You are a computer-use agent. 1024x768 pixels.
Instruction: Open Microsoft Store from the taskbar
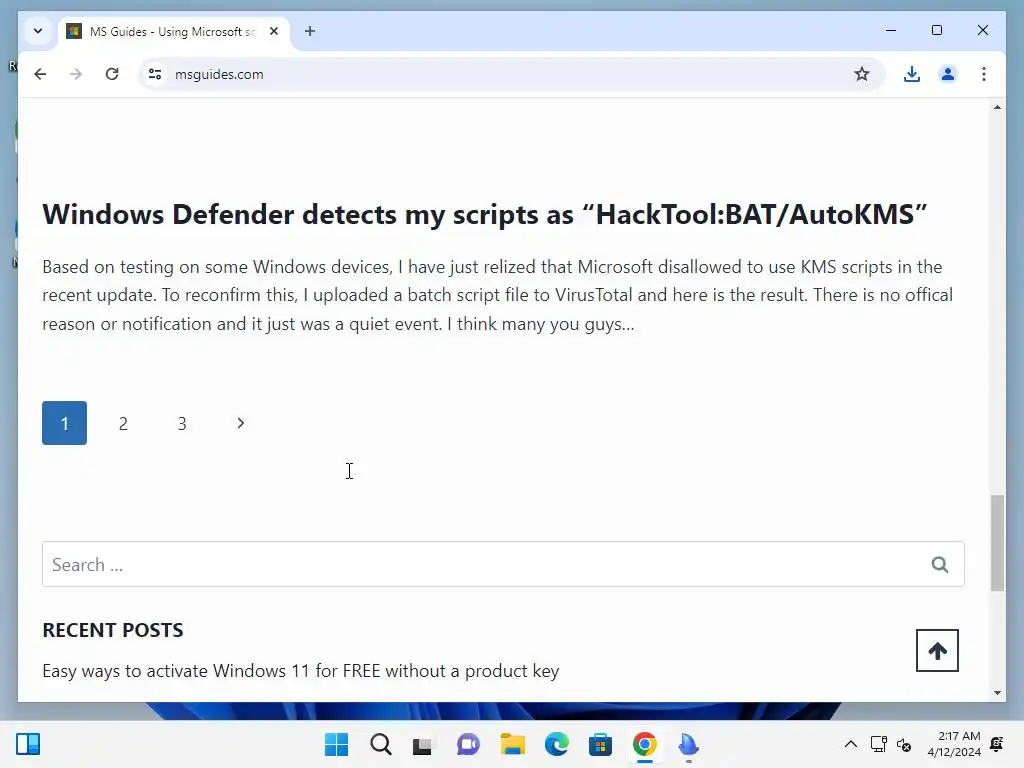tap(600, 744)
